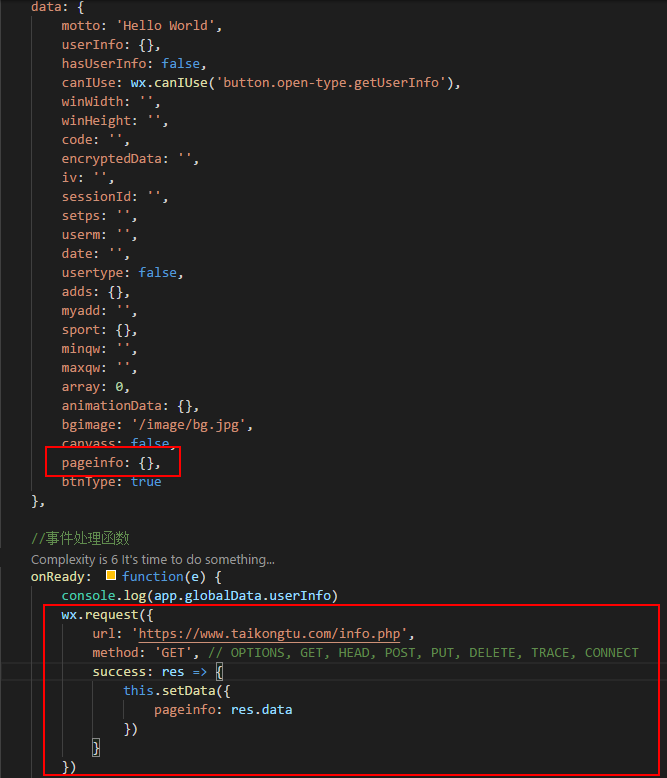Click the line "date: '',"

click(x=95, y=254)
